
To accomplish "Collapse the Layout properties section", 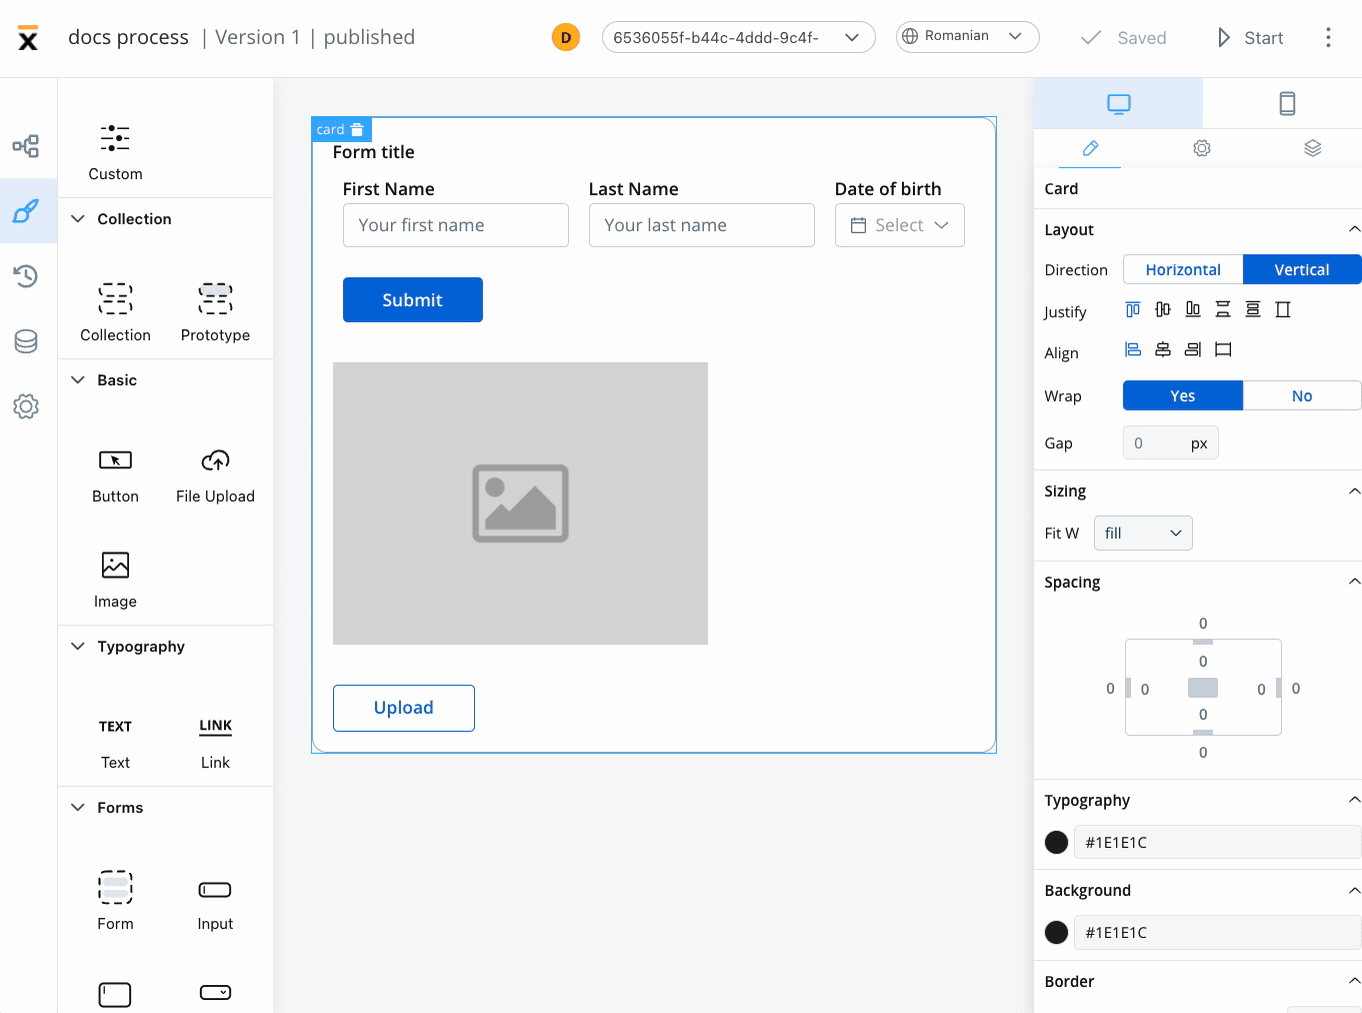I will [1354, 229].
